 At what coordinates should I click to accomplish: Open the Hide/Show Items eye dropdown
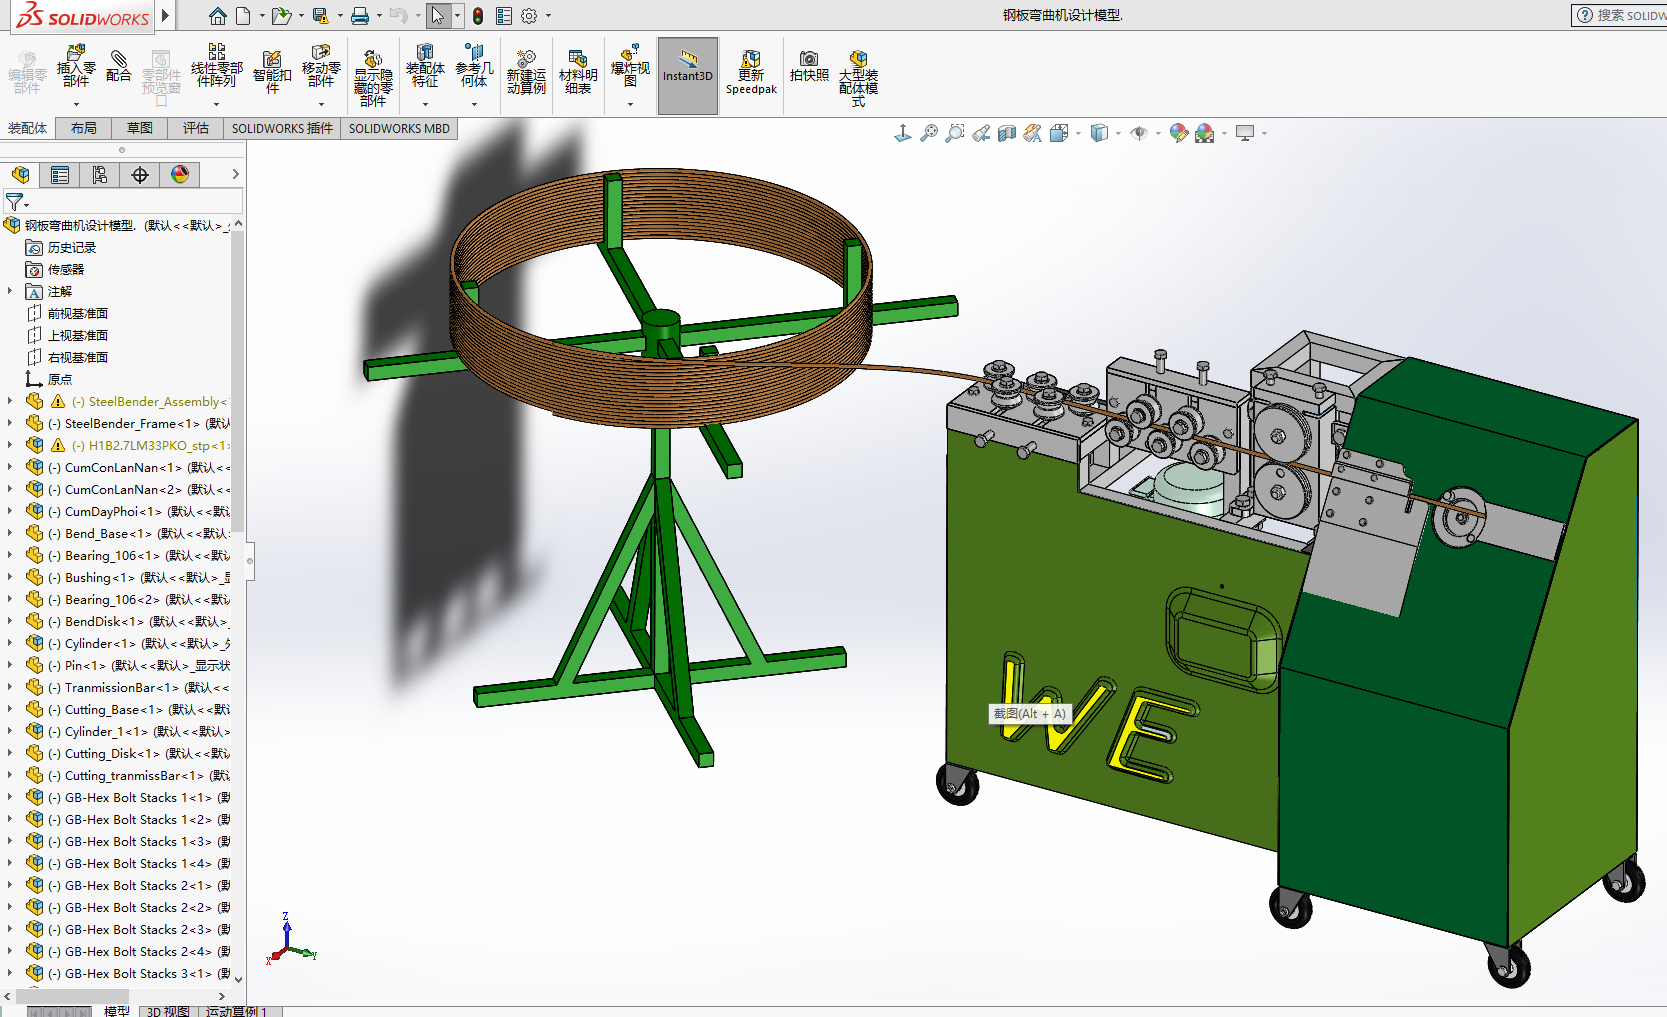(1145, 133)
